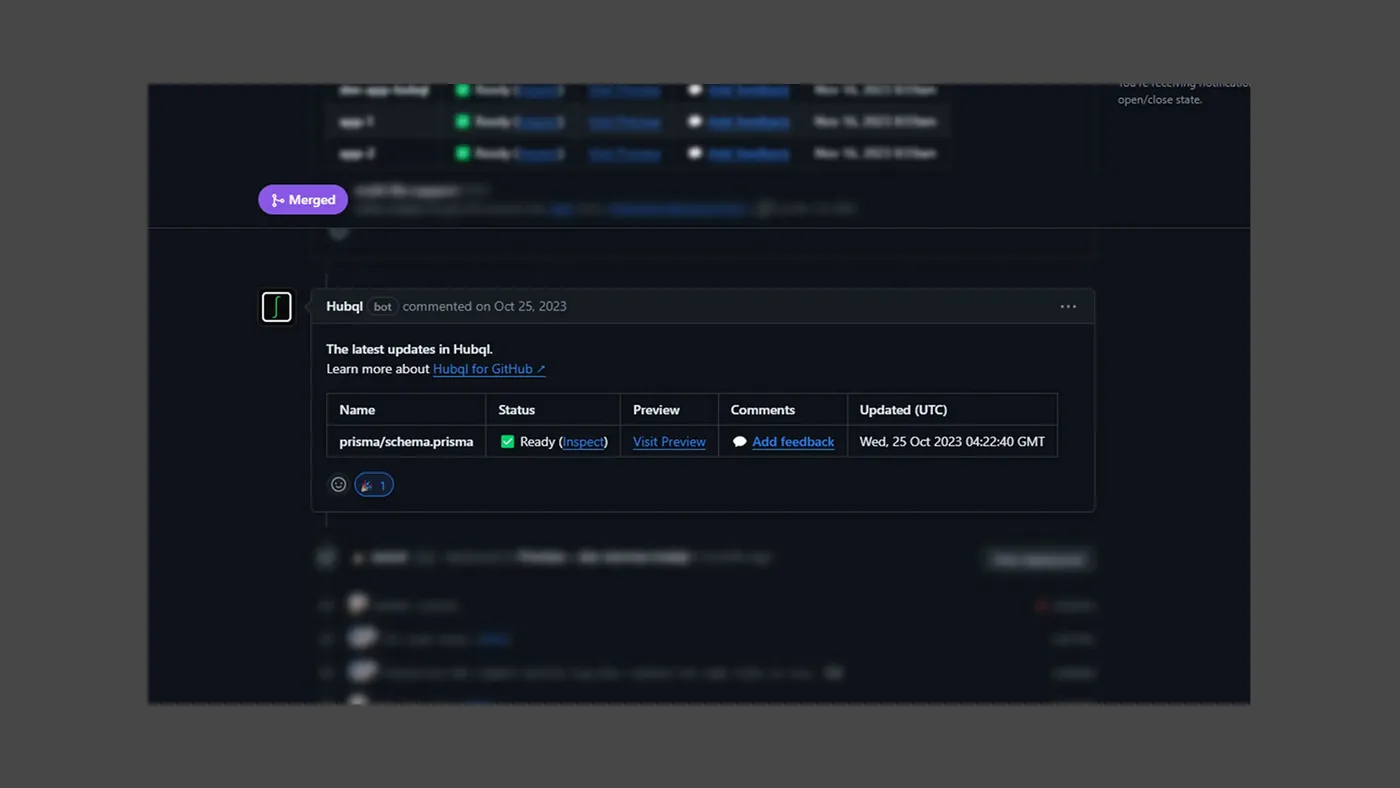
Task: Click the speech bubble icon beside Add feedback
Action: click(739, 442)
